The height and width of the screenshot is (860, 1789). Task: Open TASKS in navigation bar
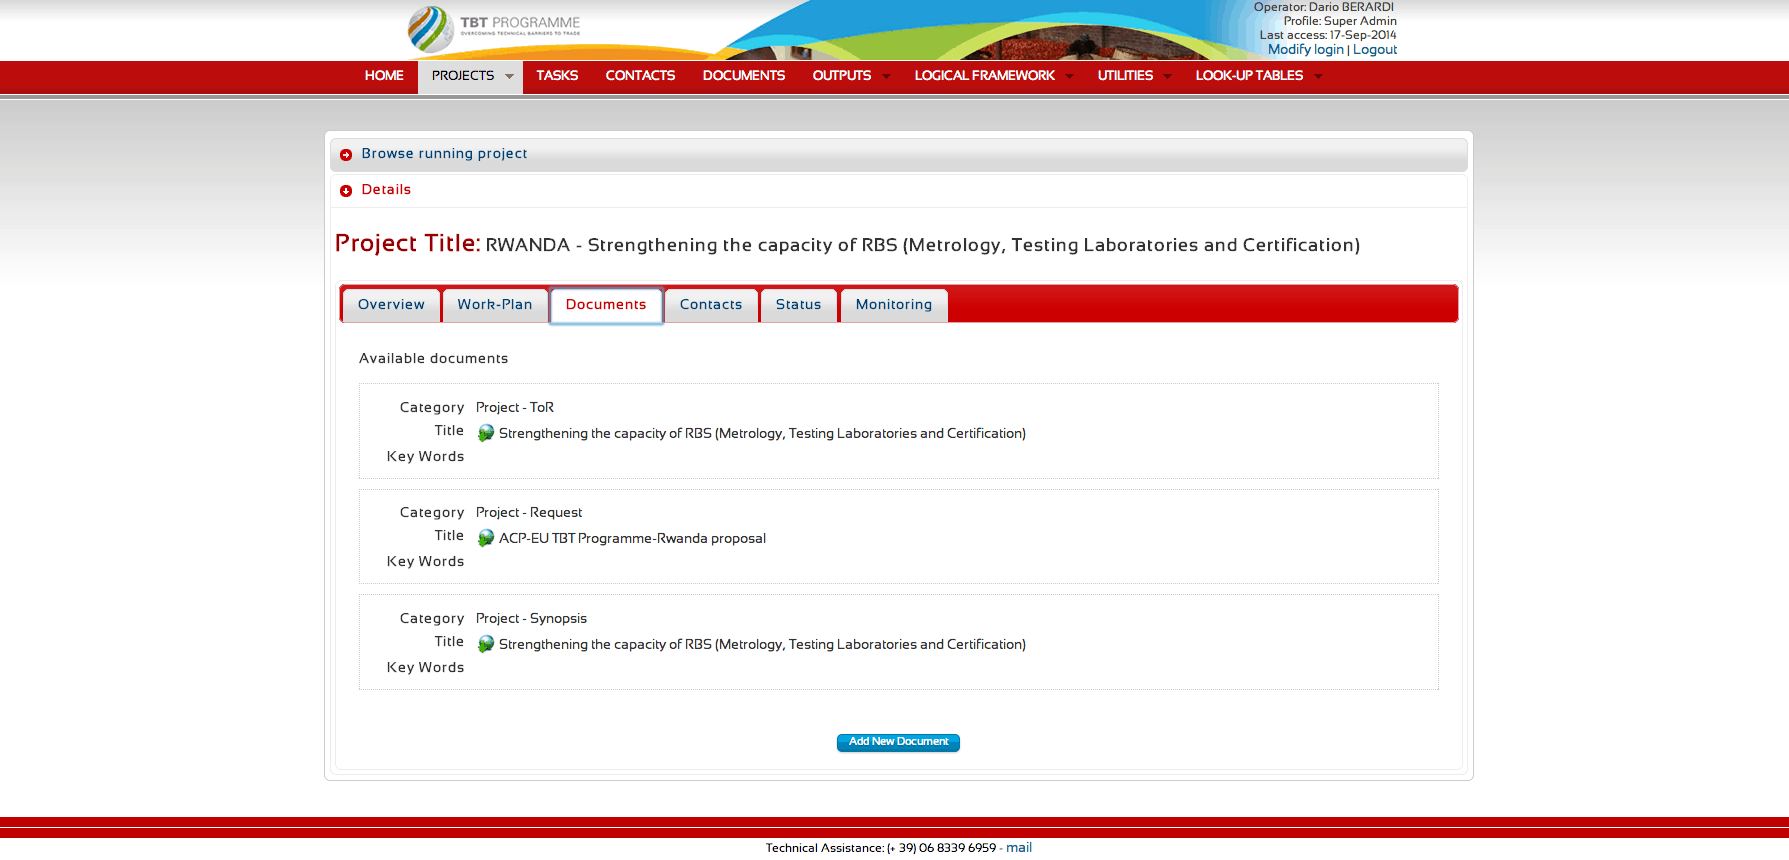pyautogui.click(x=557, y=76)
